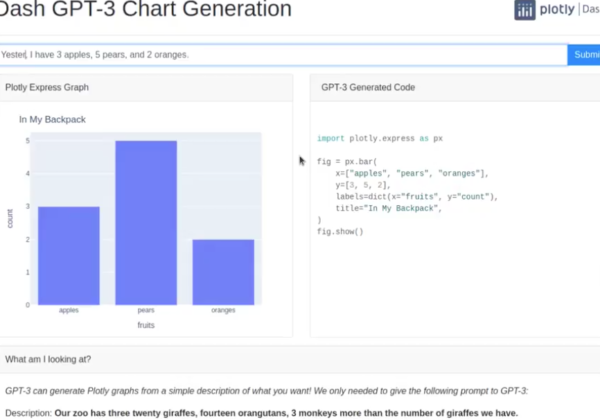Click the 'Dash GPT-3 Chart Generation' heading
The height and width of the screenshot is (420, 600).
pos(146,11)
